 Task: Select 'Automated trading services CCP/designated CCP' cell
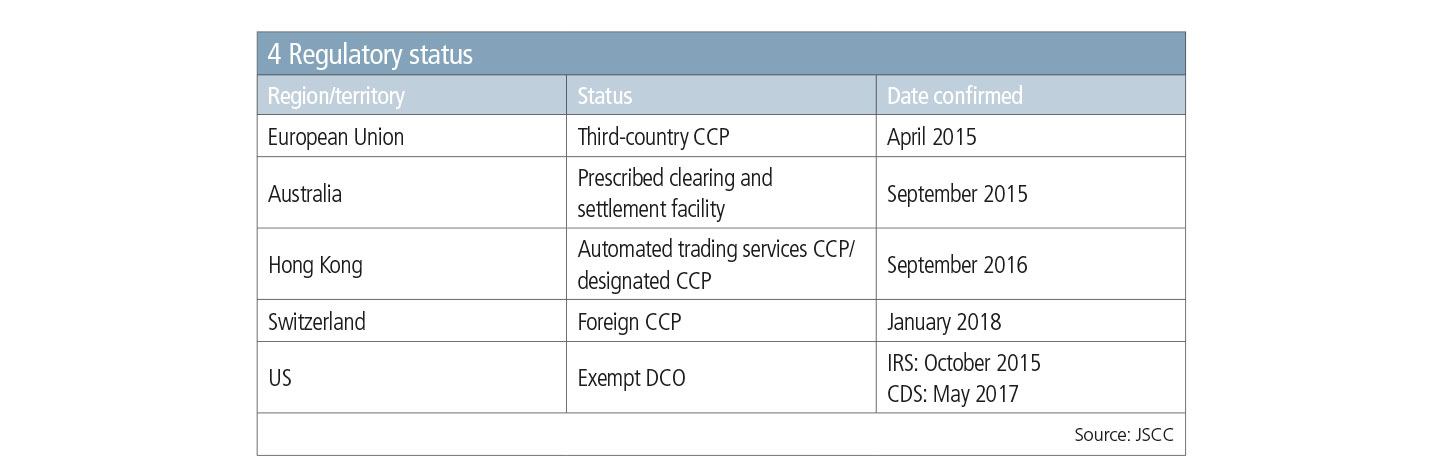pos(716,265)
